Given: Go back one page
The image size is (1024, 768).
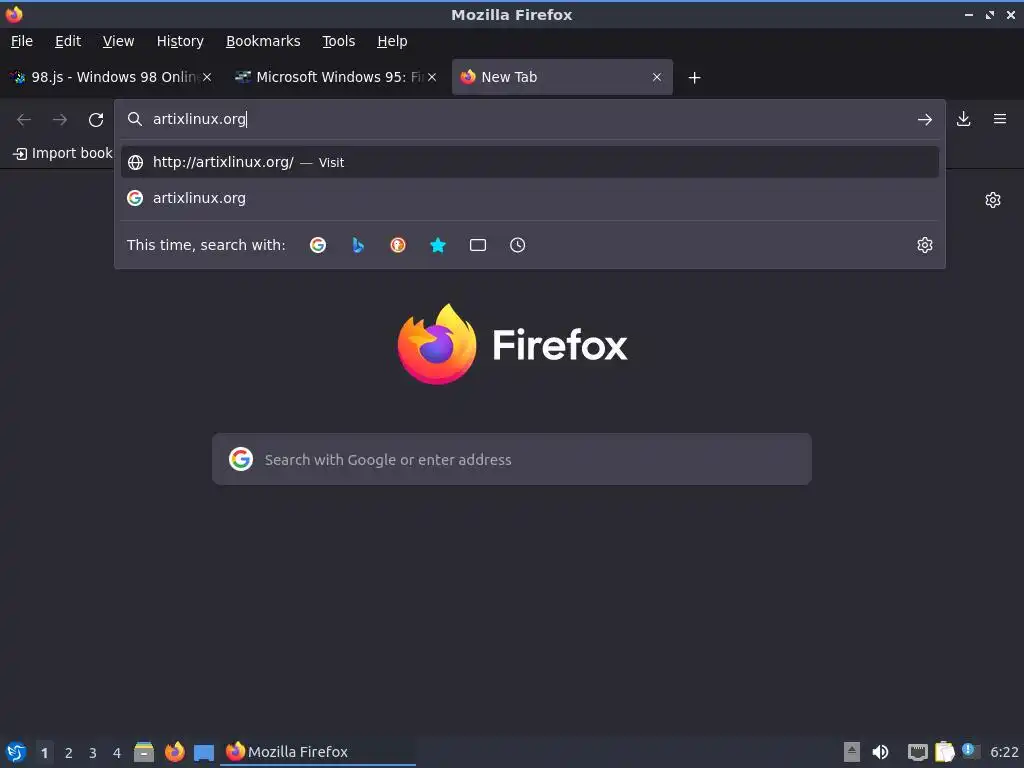Looking at the screenshot, I should pyautogui.click(x=24, y=120).
